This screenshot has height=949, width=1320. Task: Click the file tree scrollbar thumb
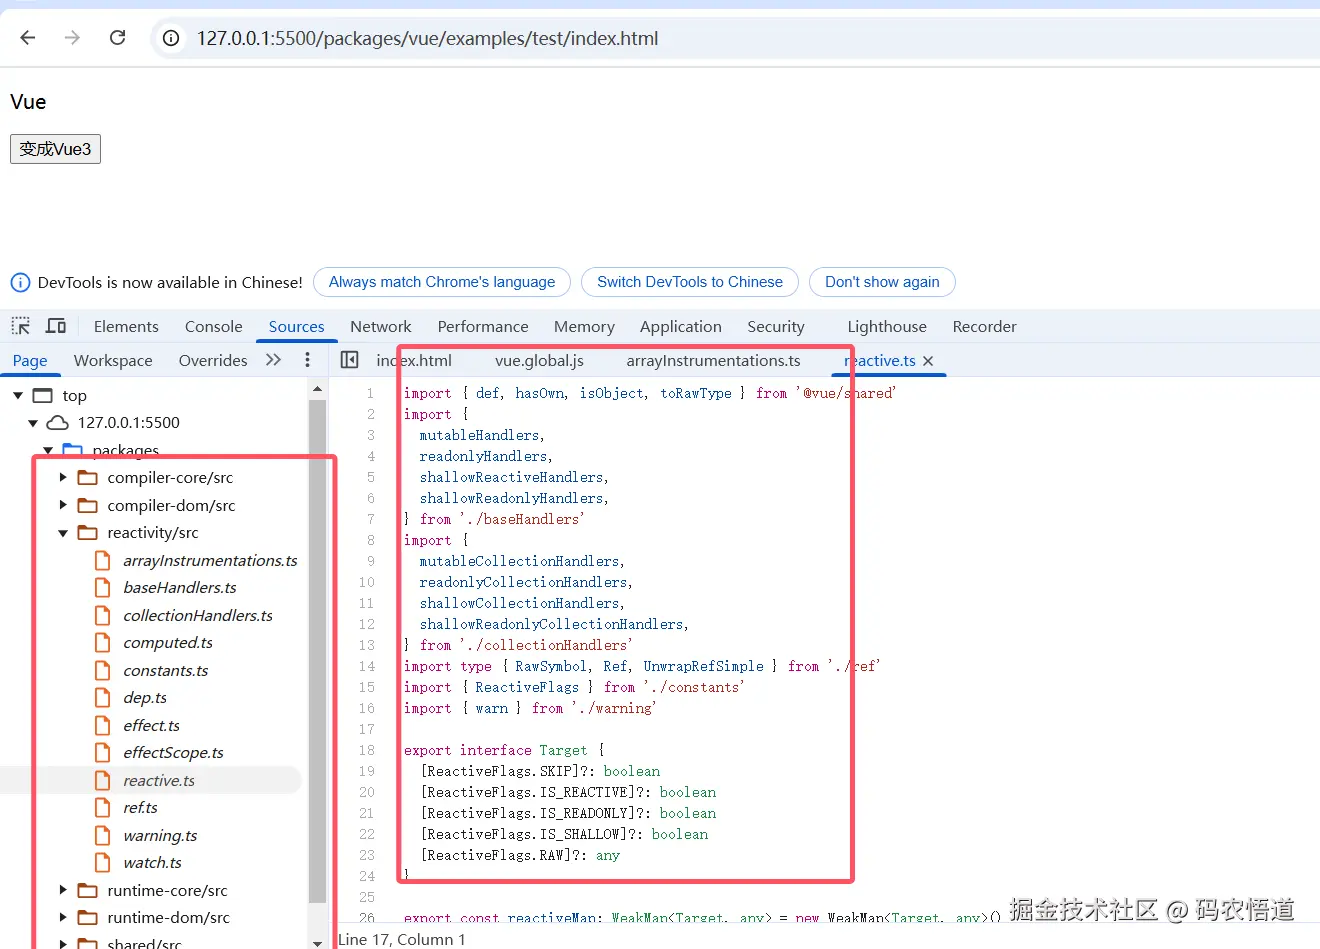click(x=318, y=651)
